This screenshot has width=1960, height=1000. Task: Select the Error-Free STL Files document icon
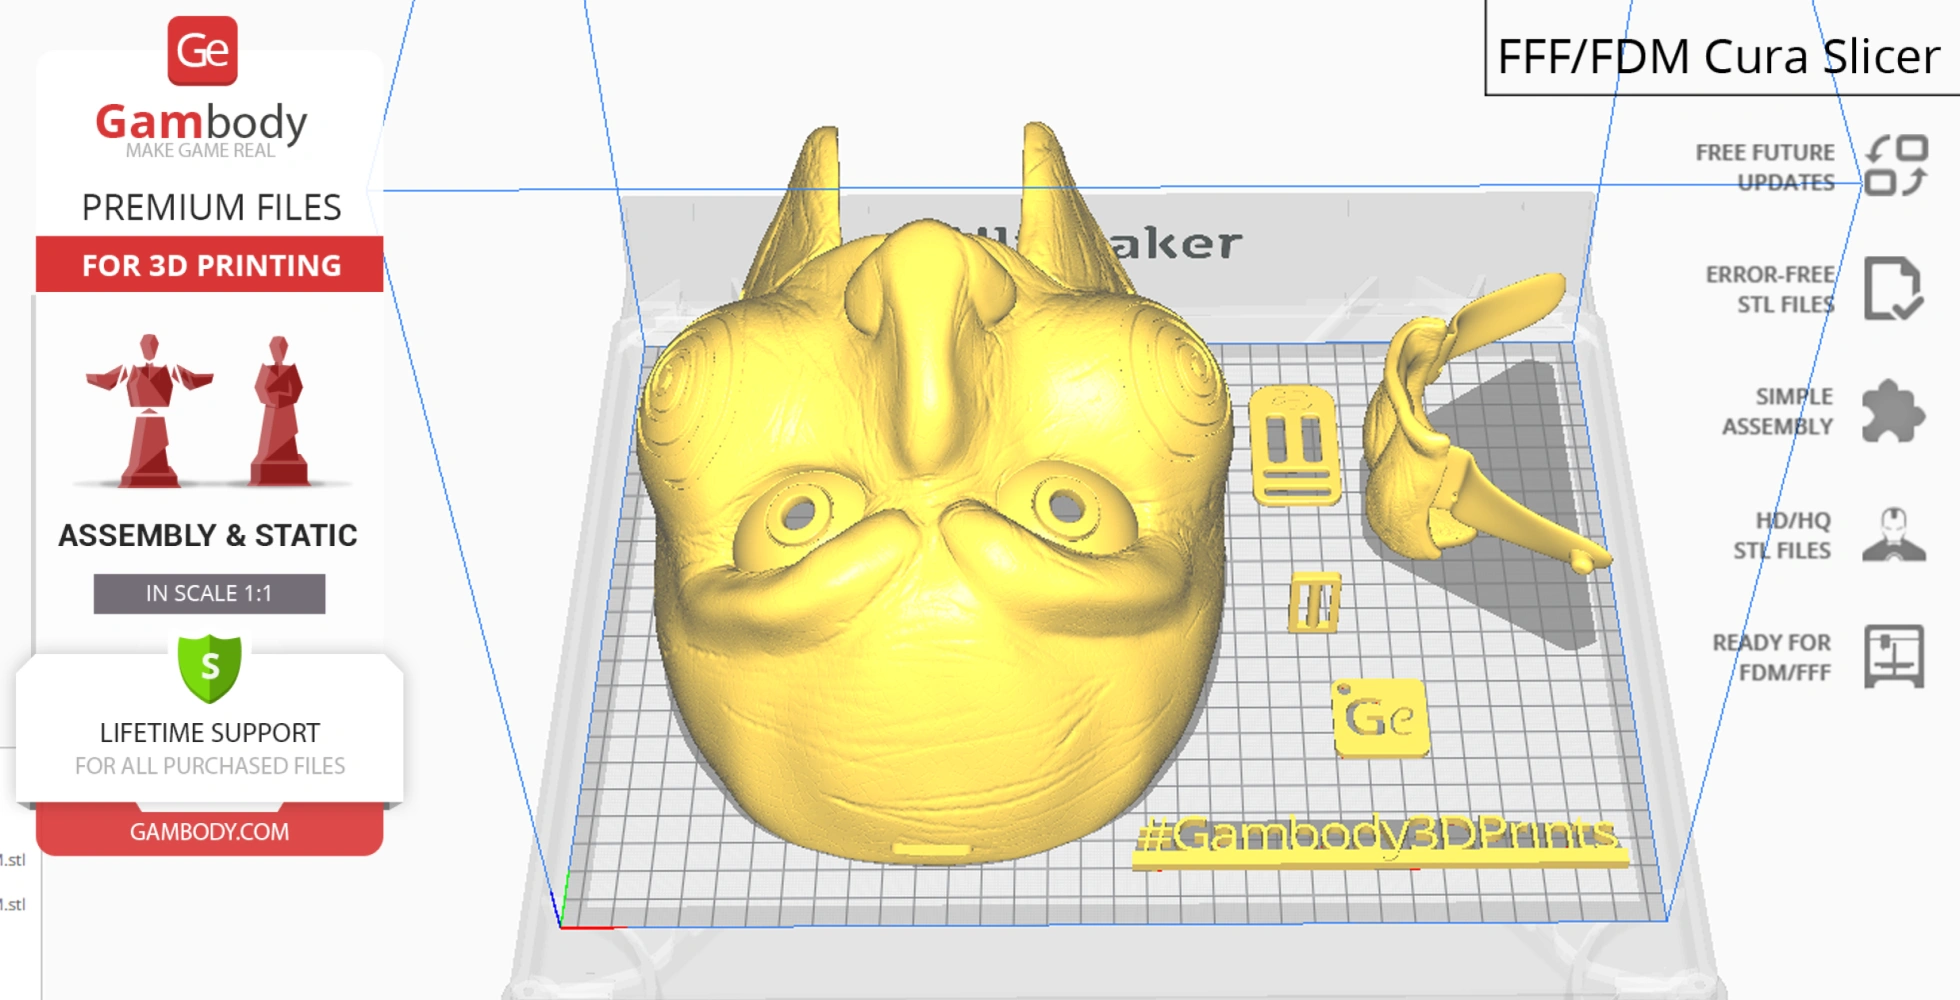coord(1897,289)
